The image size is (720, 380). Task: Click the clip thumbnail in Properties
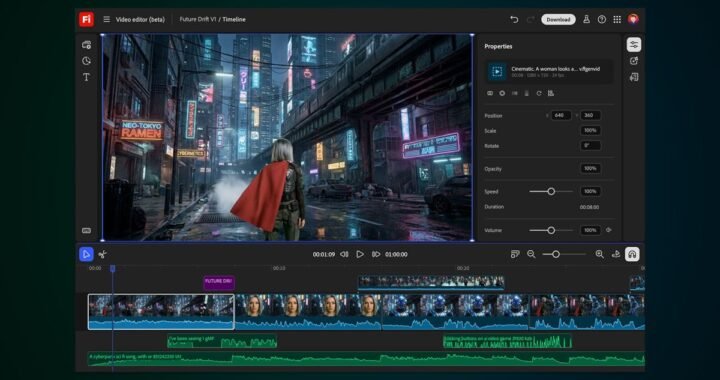pyautogui.click(x=497, y=72)
